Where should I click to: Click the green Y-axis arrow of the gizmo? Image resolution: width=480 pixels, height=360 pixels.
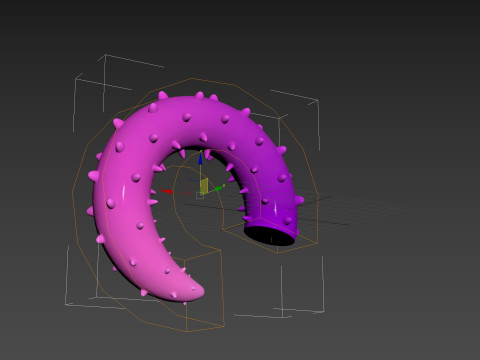(219, 189)
